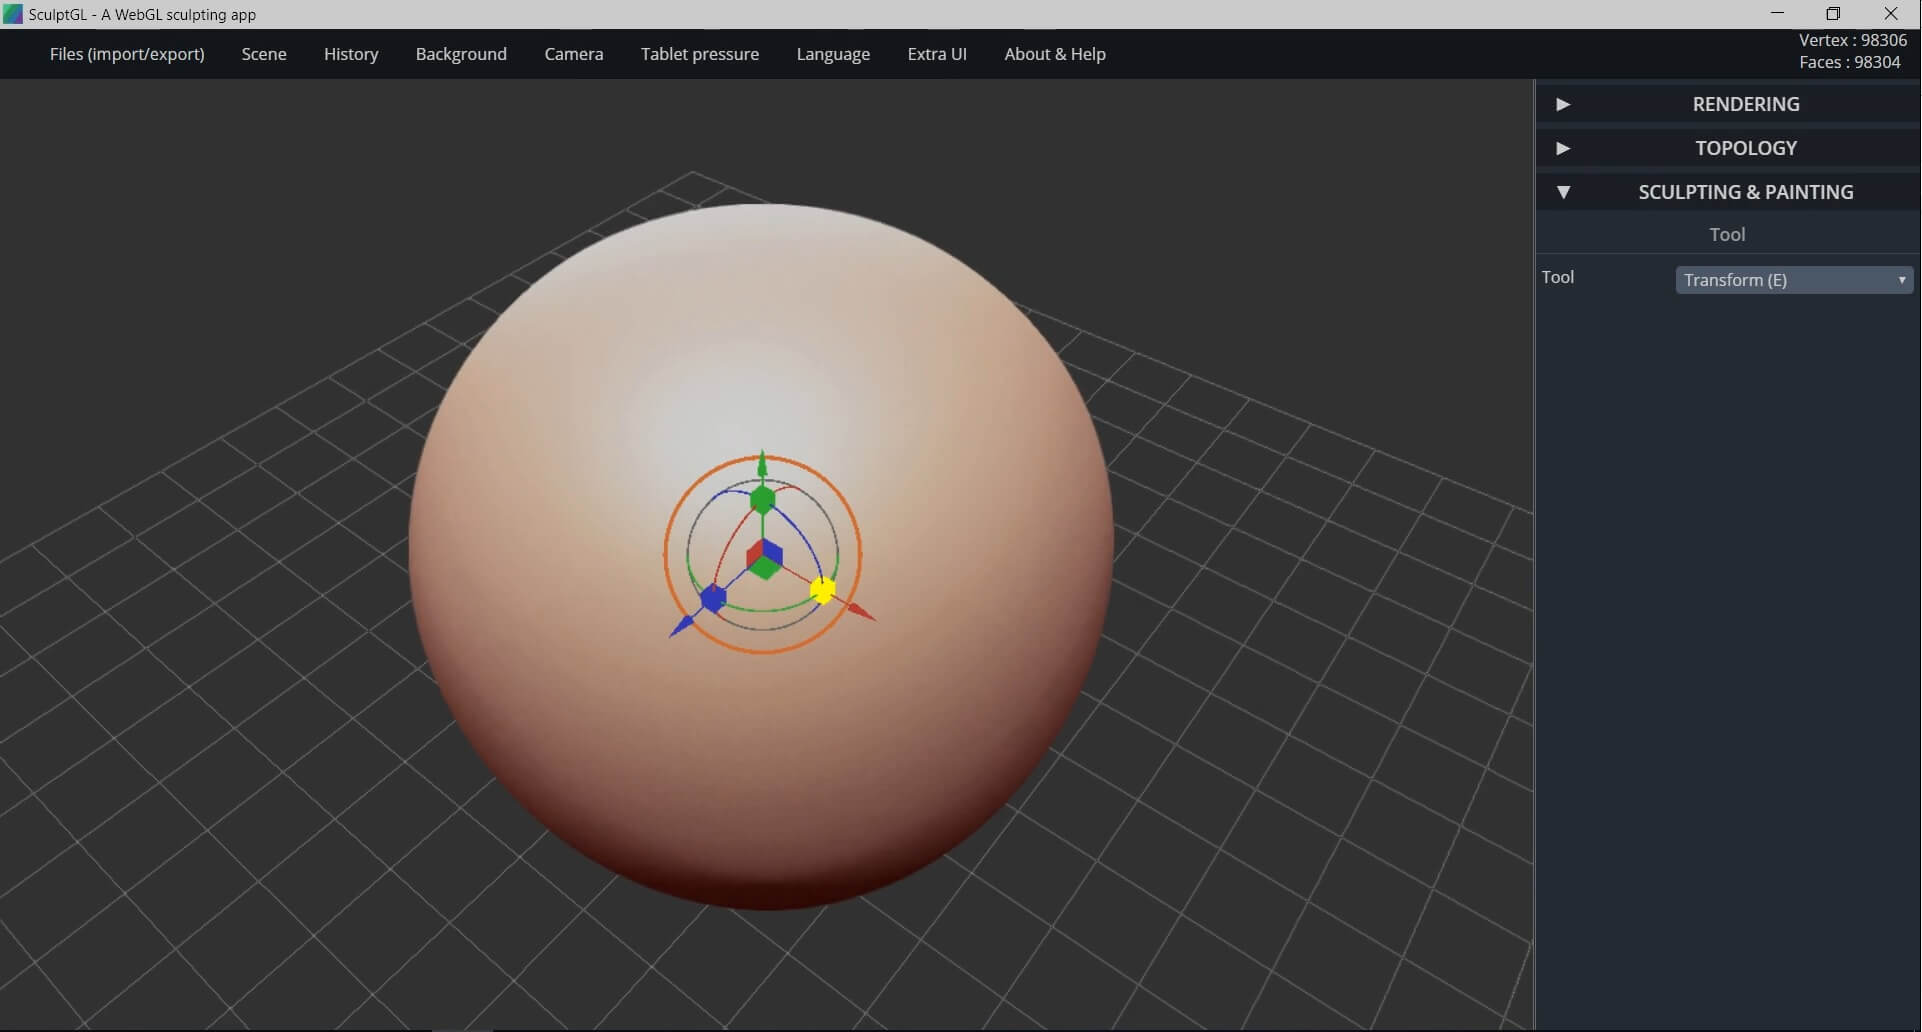Screen dimensions: 1922x1032
Task: Open the Language menu
Action: (833, 54)
